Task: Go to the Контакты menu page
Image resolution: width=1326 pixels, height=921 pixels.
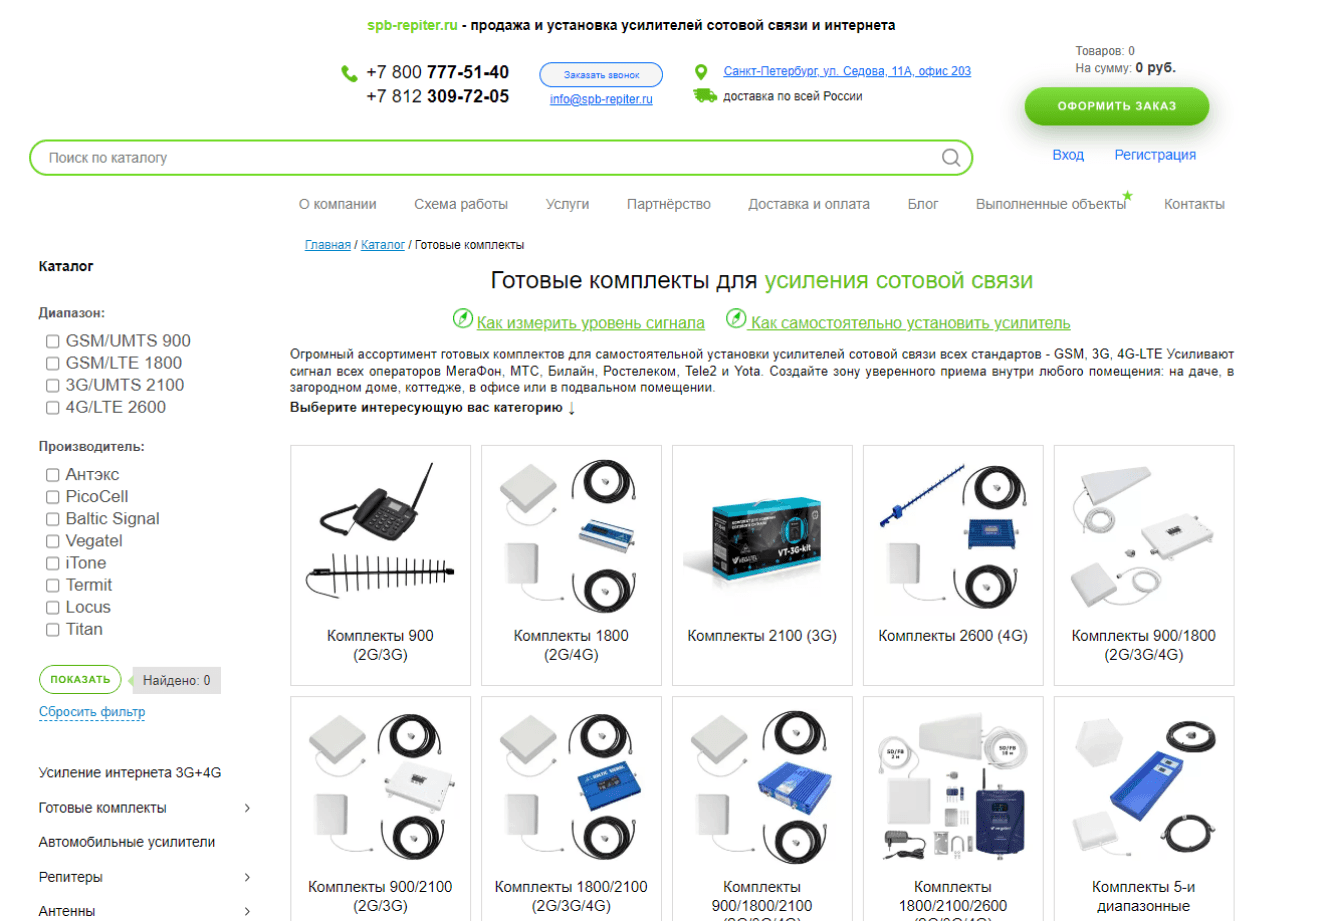Action: point(1194,204)
